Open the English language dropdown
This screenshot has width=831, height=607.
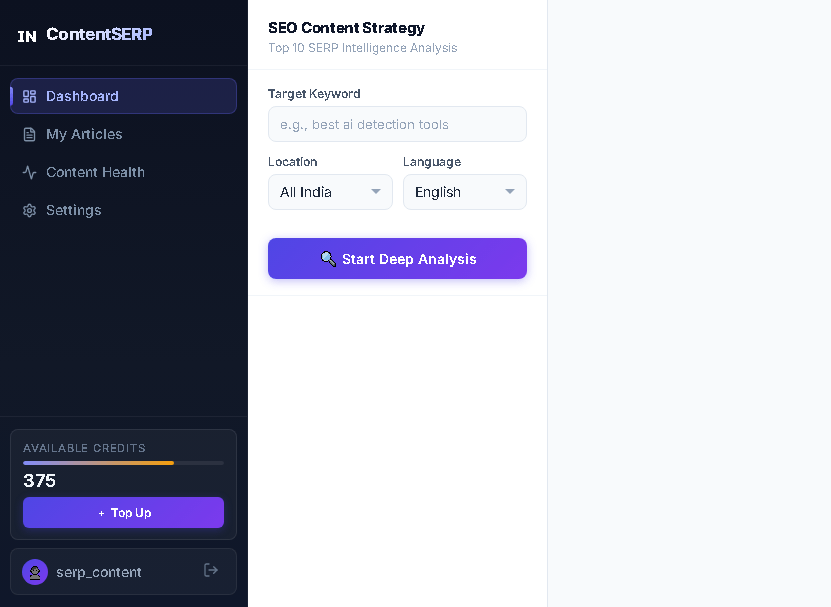pos(465,192)
